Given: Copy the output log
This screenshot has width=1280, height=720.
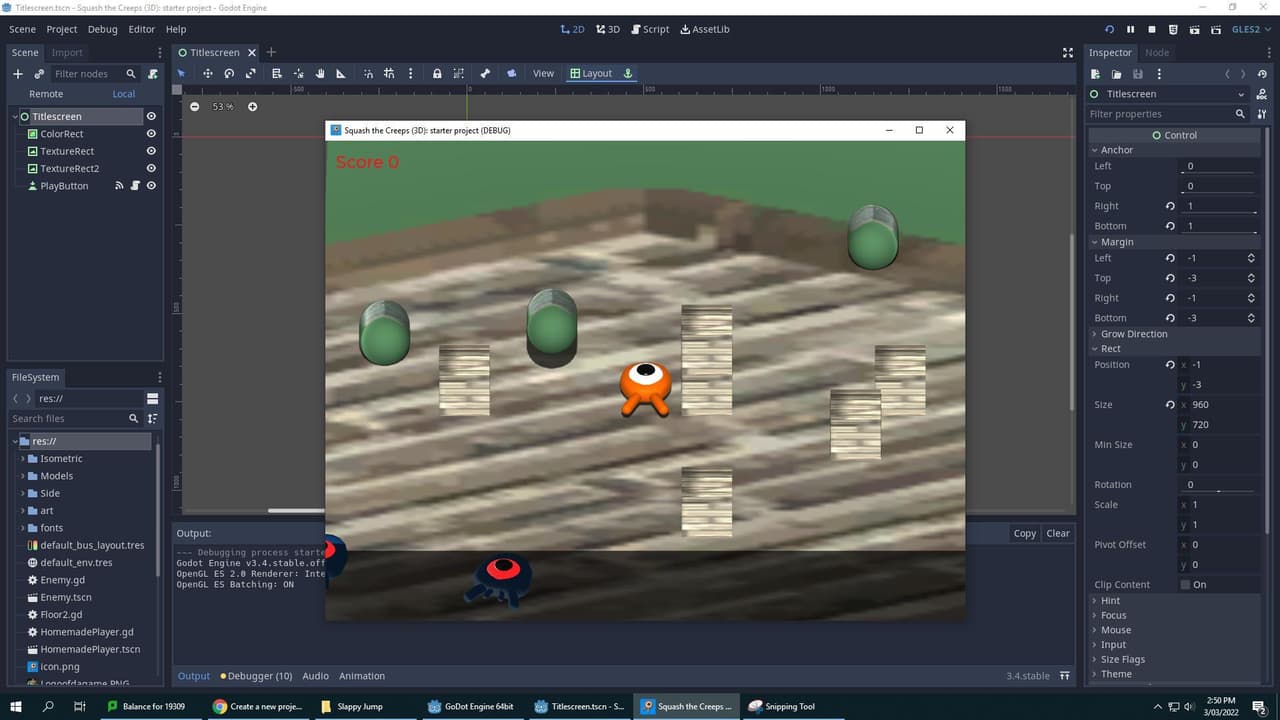Looking at the screenshot, I should point(1025,533).
